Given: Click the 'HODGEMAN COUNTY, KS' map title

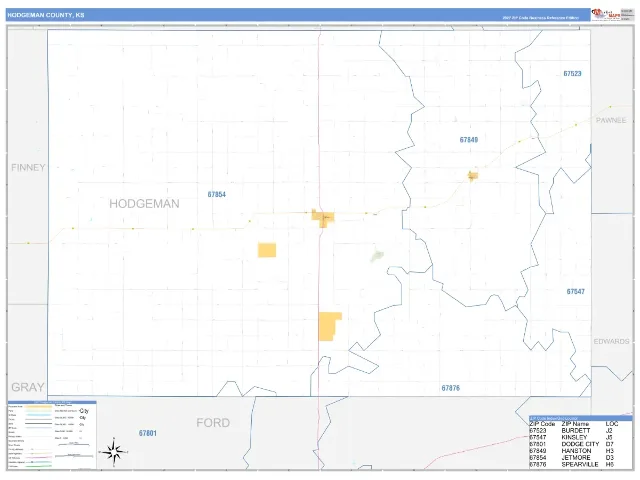Looking at the screenshot, I should tap(46, 15).
